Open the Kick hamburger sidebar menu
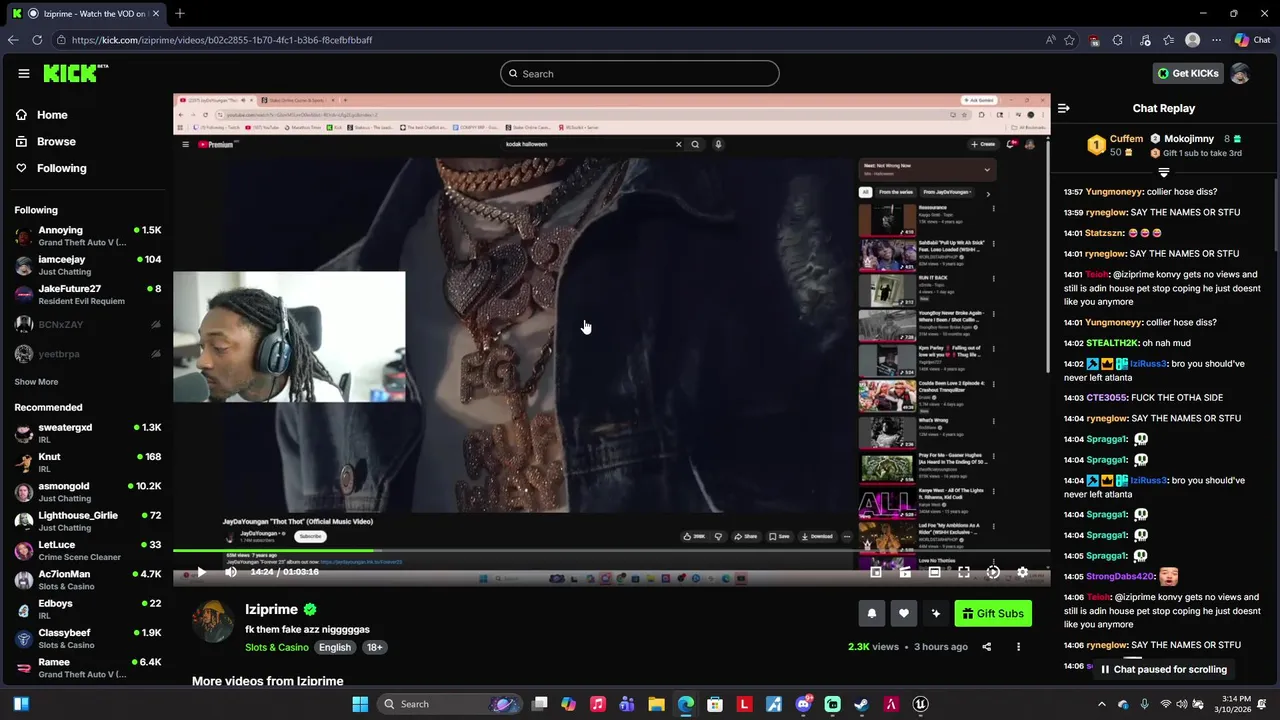 point(23,73)
